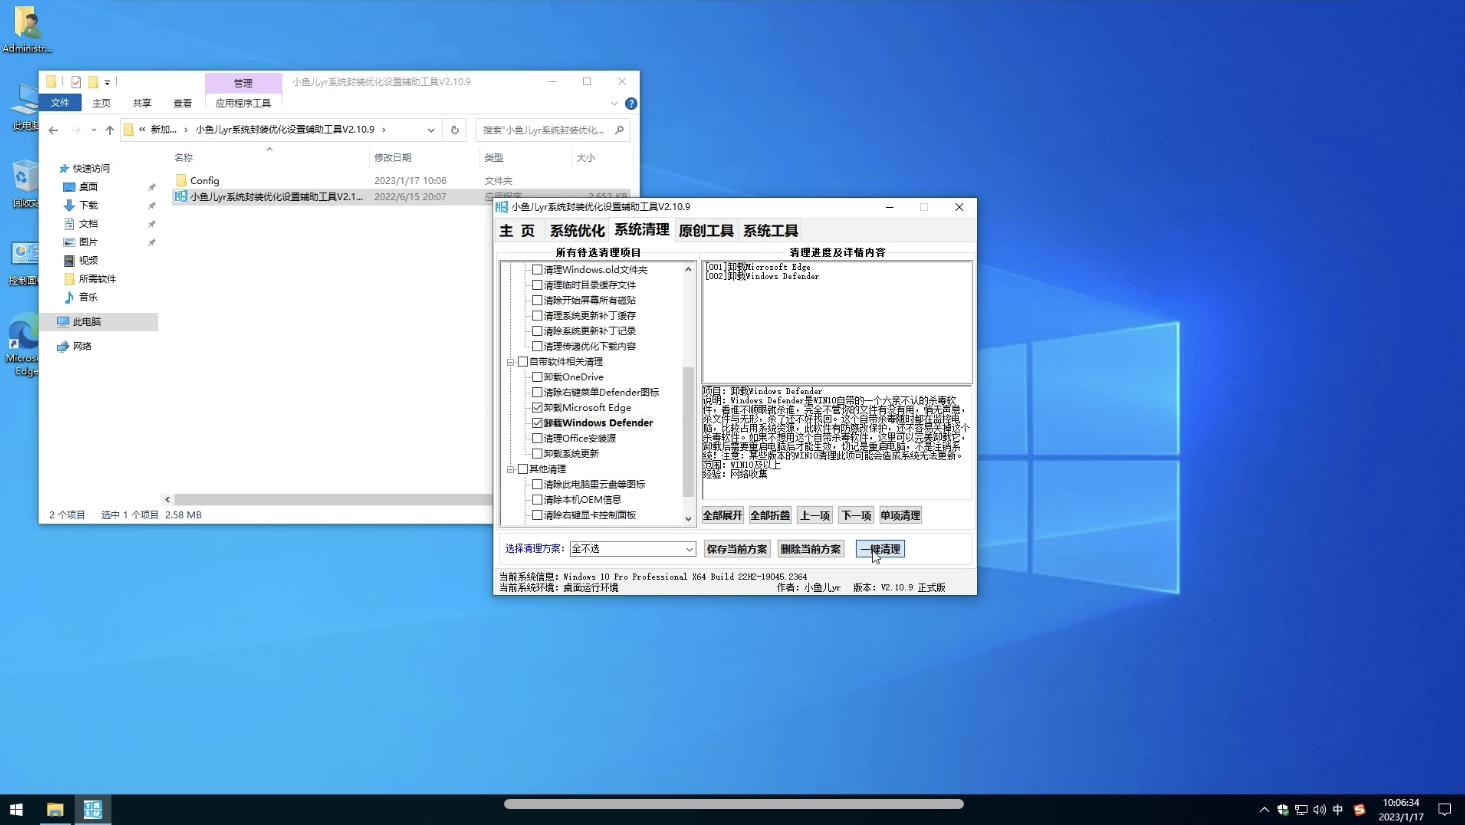The height and width of the screenshot is (825, 1465).
Task: Uncheck 卸载Microsoft Edge
Action: tap(537, 408)
